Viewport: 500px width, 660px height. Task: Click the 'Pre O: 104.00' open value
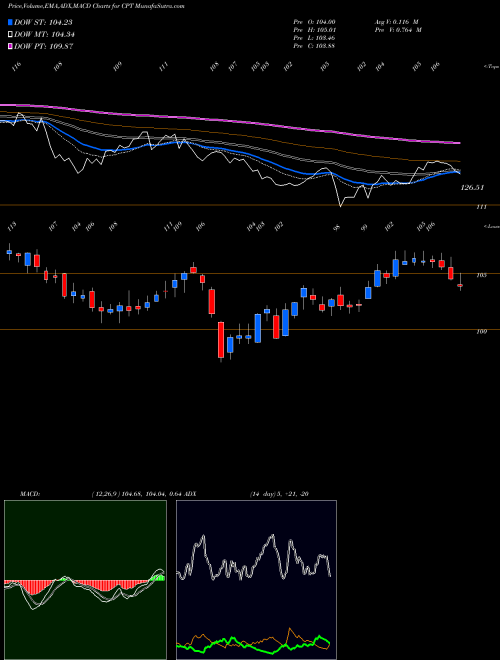(314, 22)
